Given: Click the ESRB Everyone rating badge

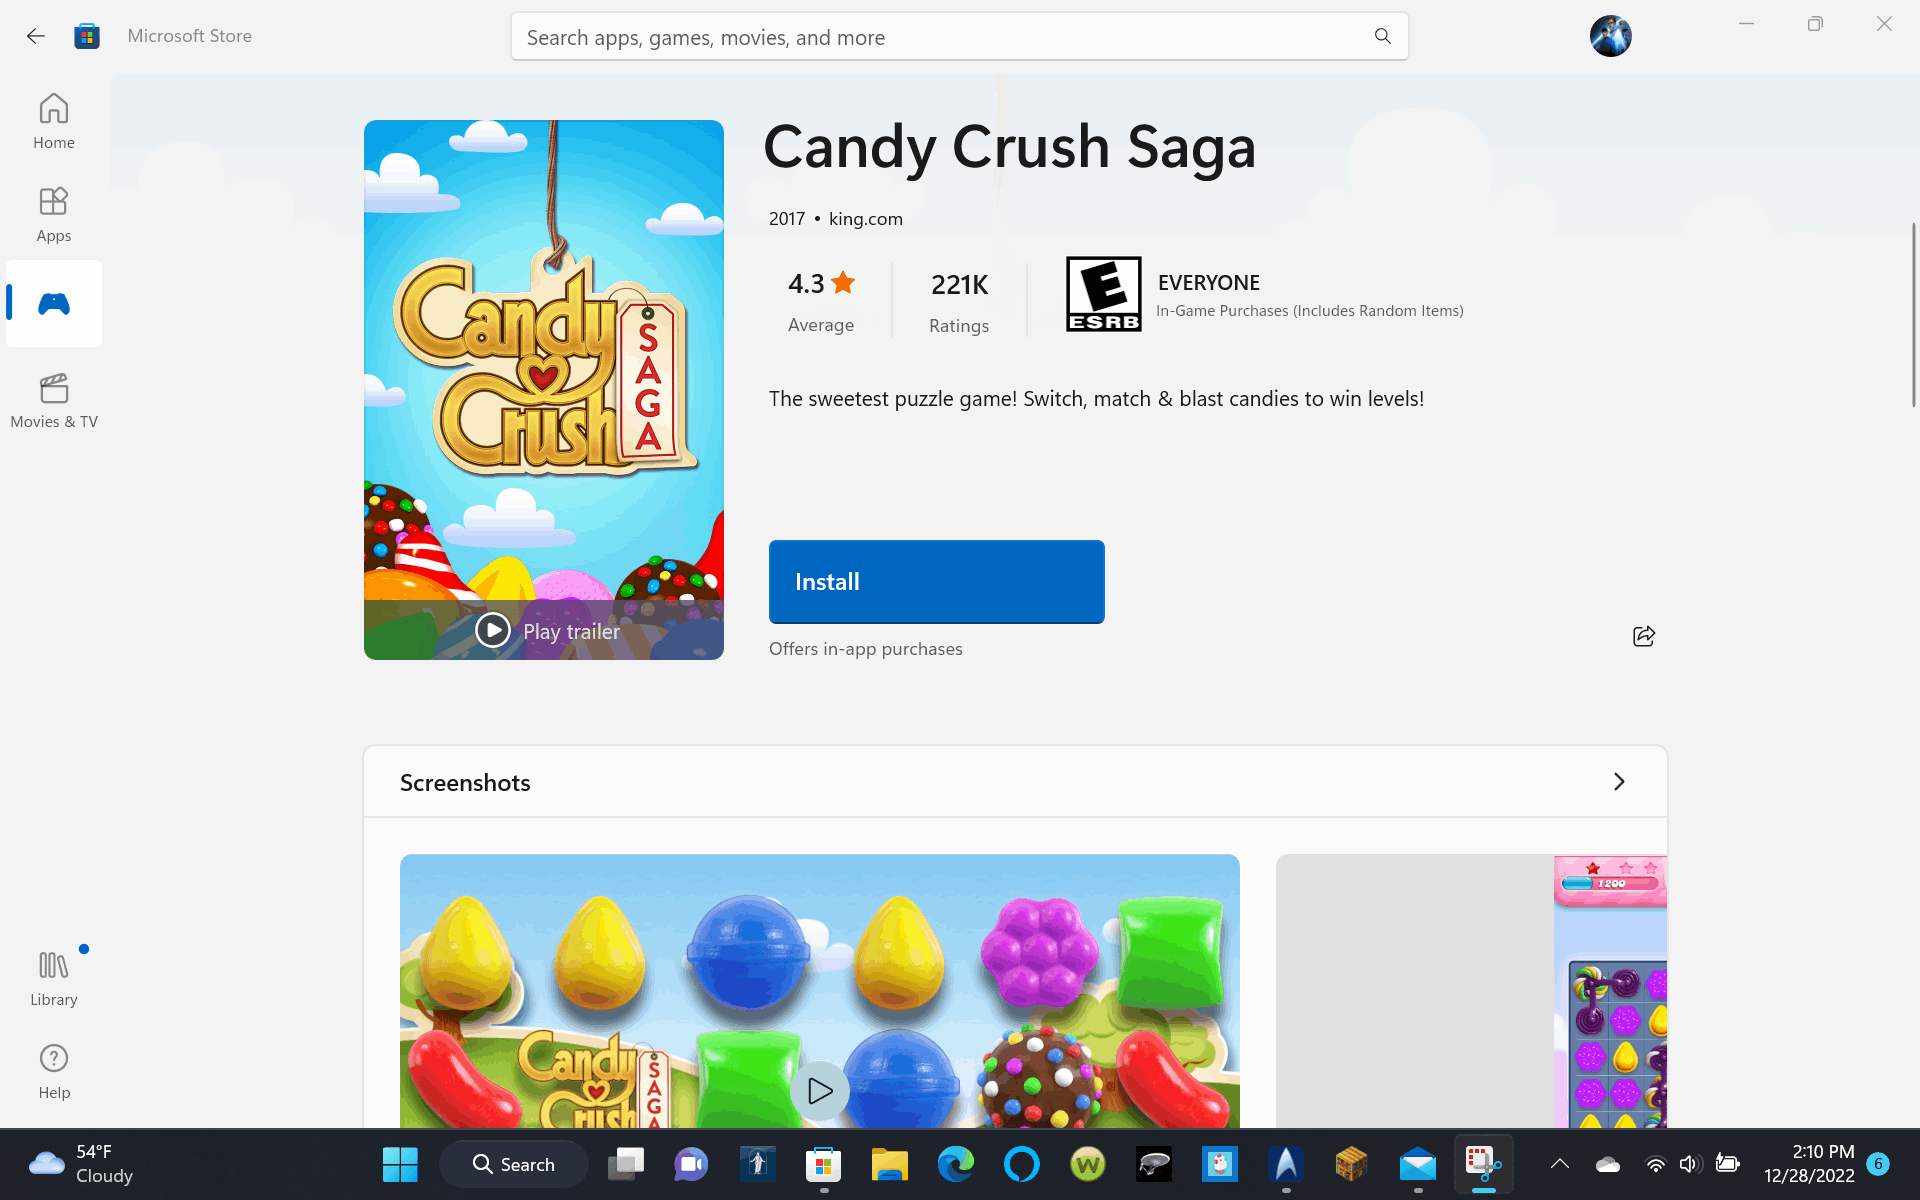Looking at the screenshot, I should [1102, 294].
